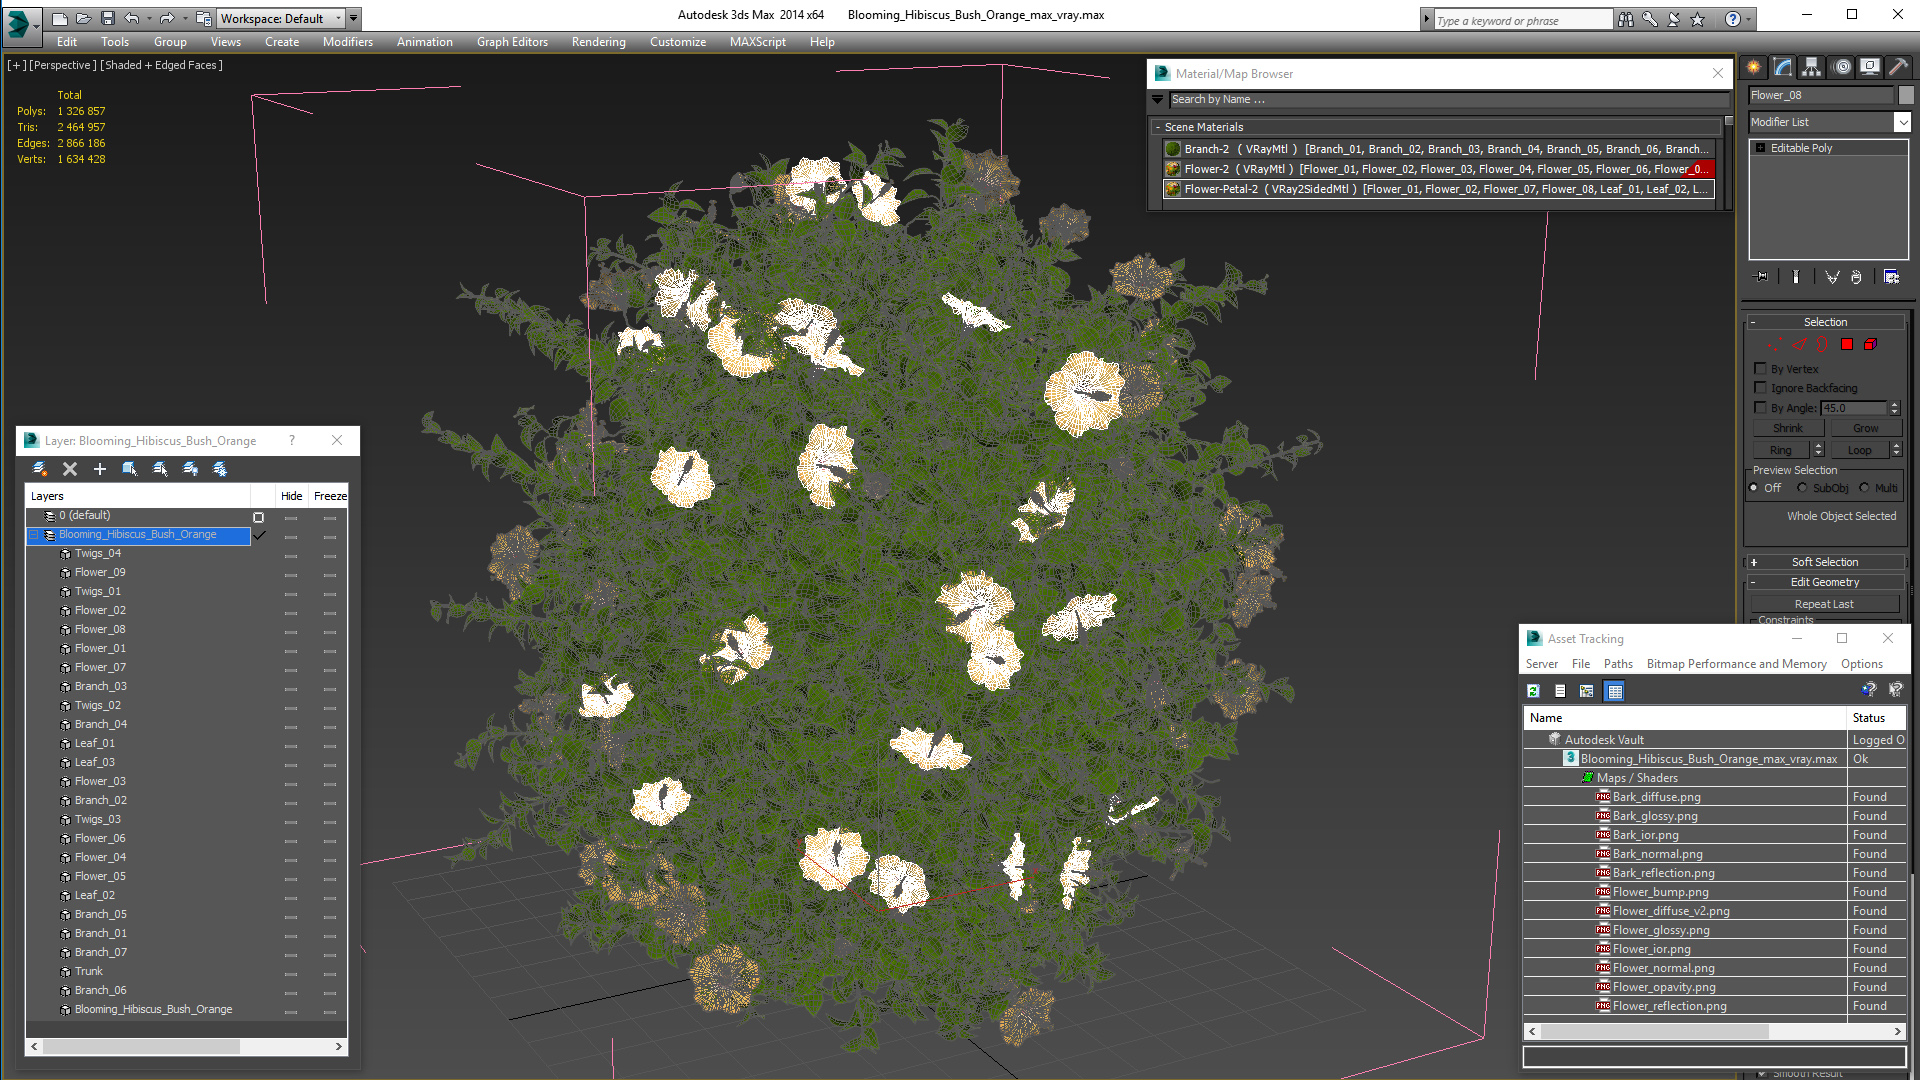1920x1080 pixels.
Task: Expand the Editable Poly stack entry
Action: point(1761,148)
